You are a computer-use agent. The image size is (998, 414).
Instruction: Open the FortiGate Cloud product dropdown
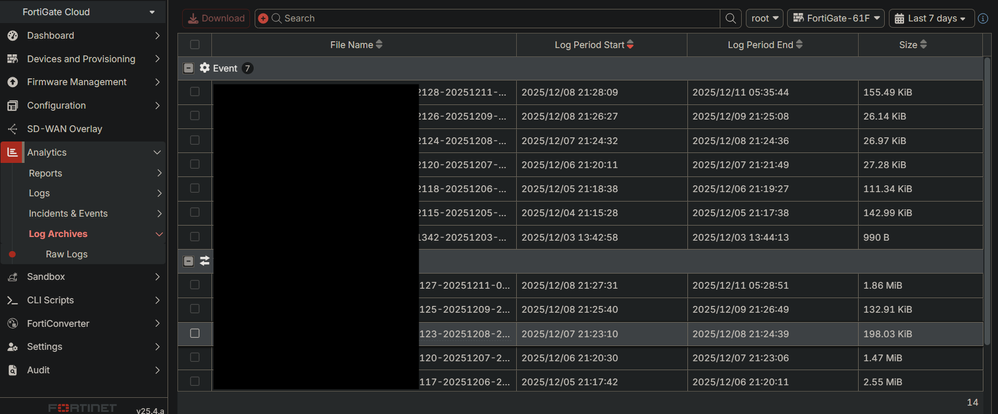(x=83, y=12)
